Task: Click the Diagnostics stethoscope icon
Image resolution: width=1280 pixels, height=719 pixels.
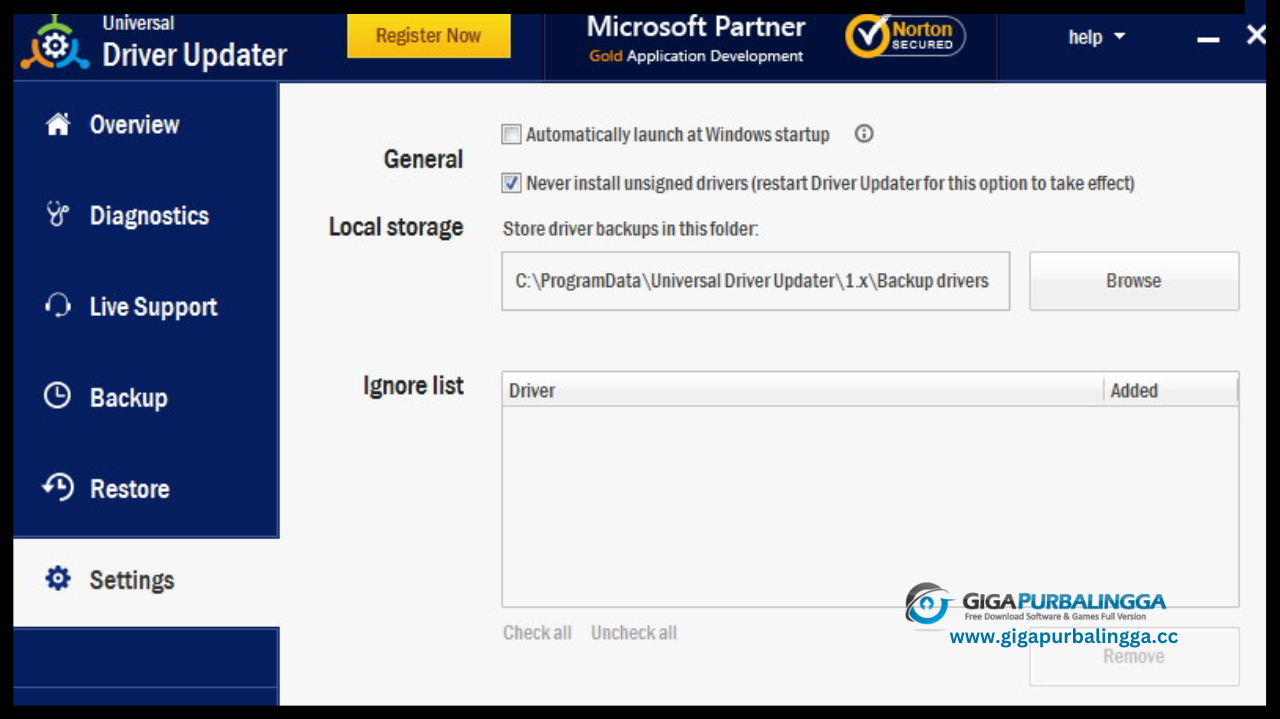Action: point(58,215)
